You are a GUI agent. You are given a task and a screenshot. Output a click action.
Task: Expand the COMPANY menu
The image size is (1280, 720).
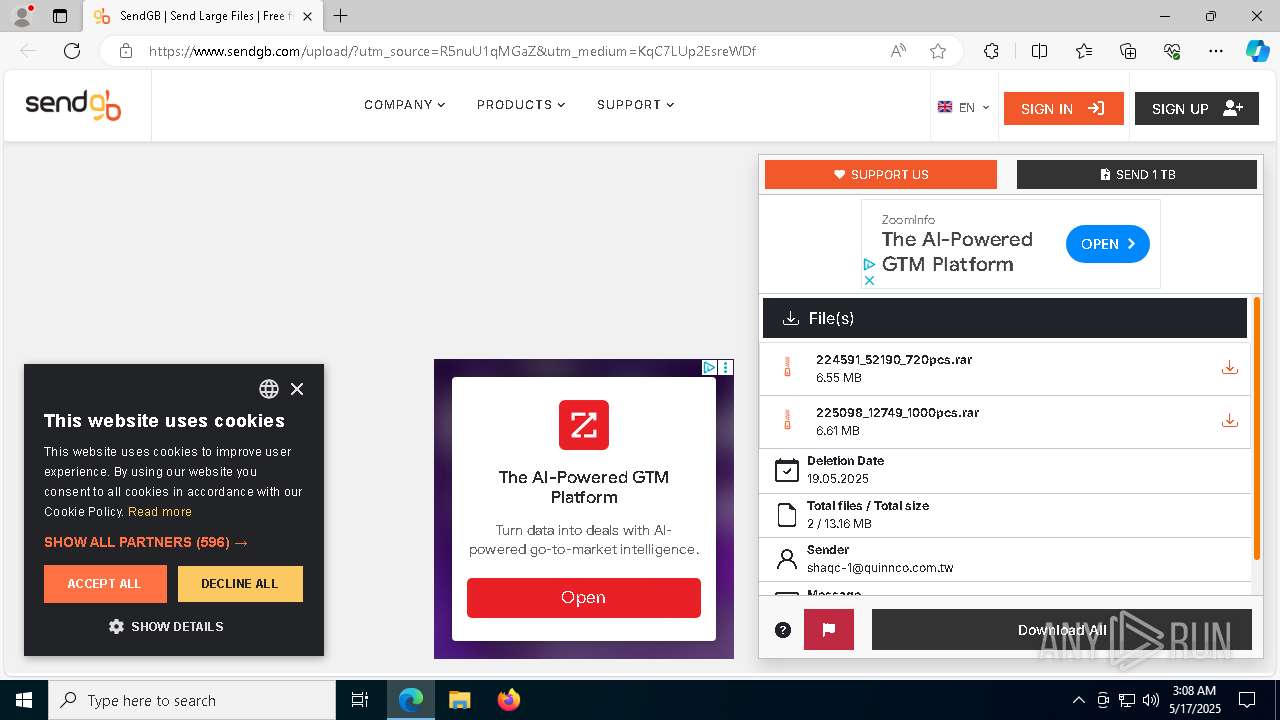point(405,105)
